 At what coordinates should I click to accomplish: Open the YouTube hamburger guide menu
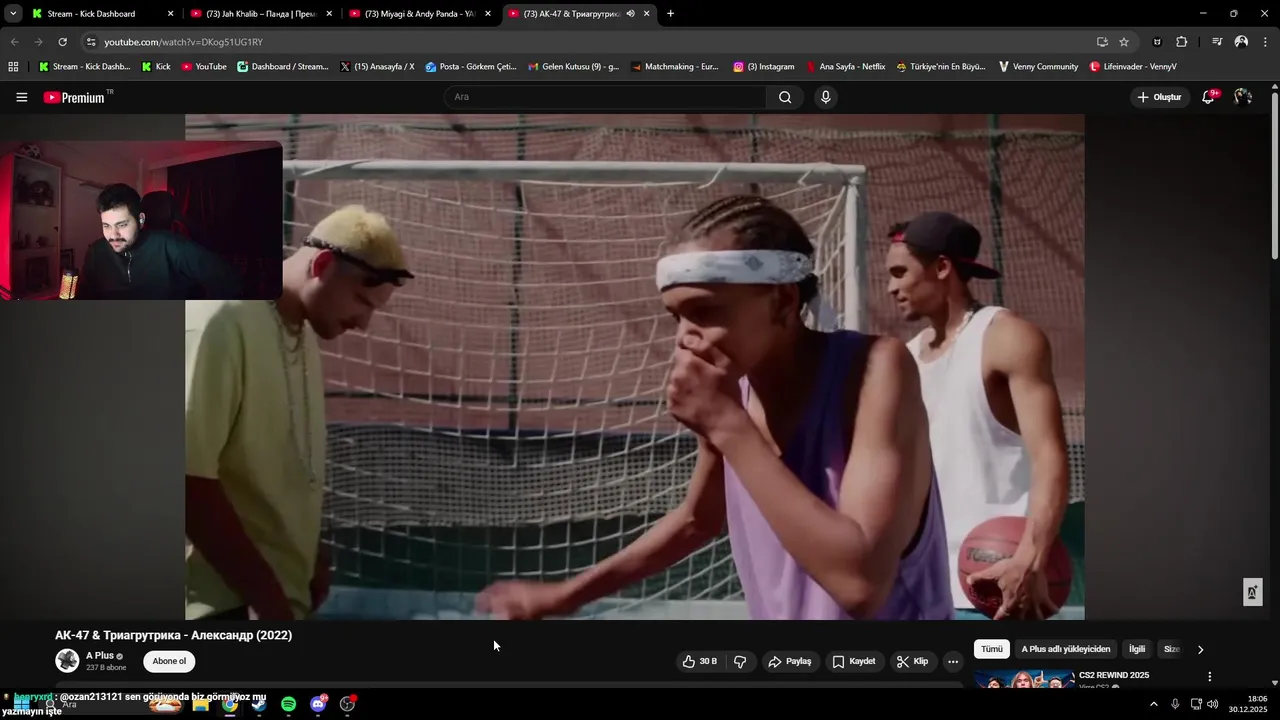click(21, 97)
